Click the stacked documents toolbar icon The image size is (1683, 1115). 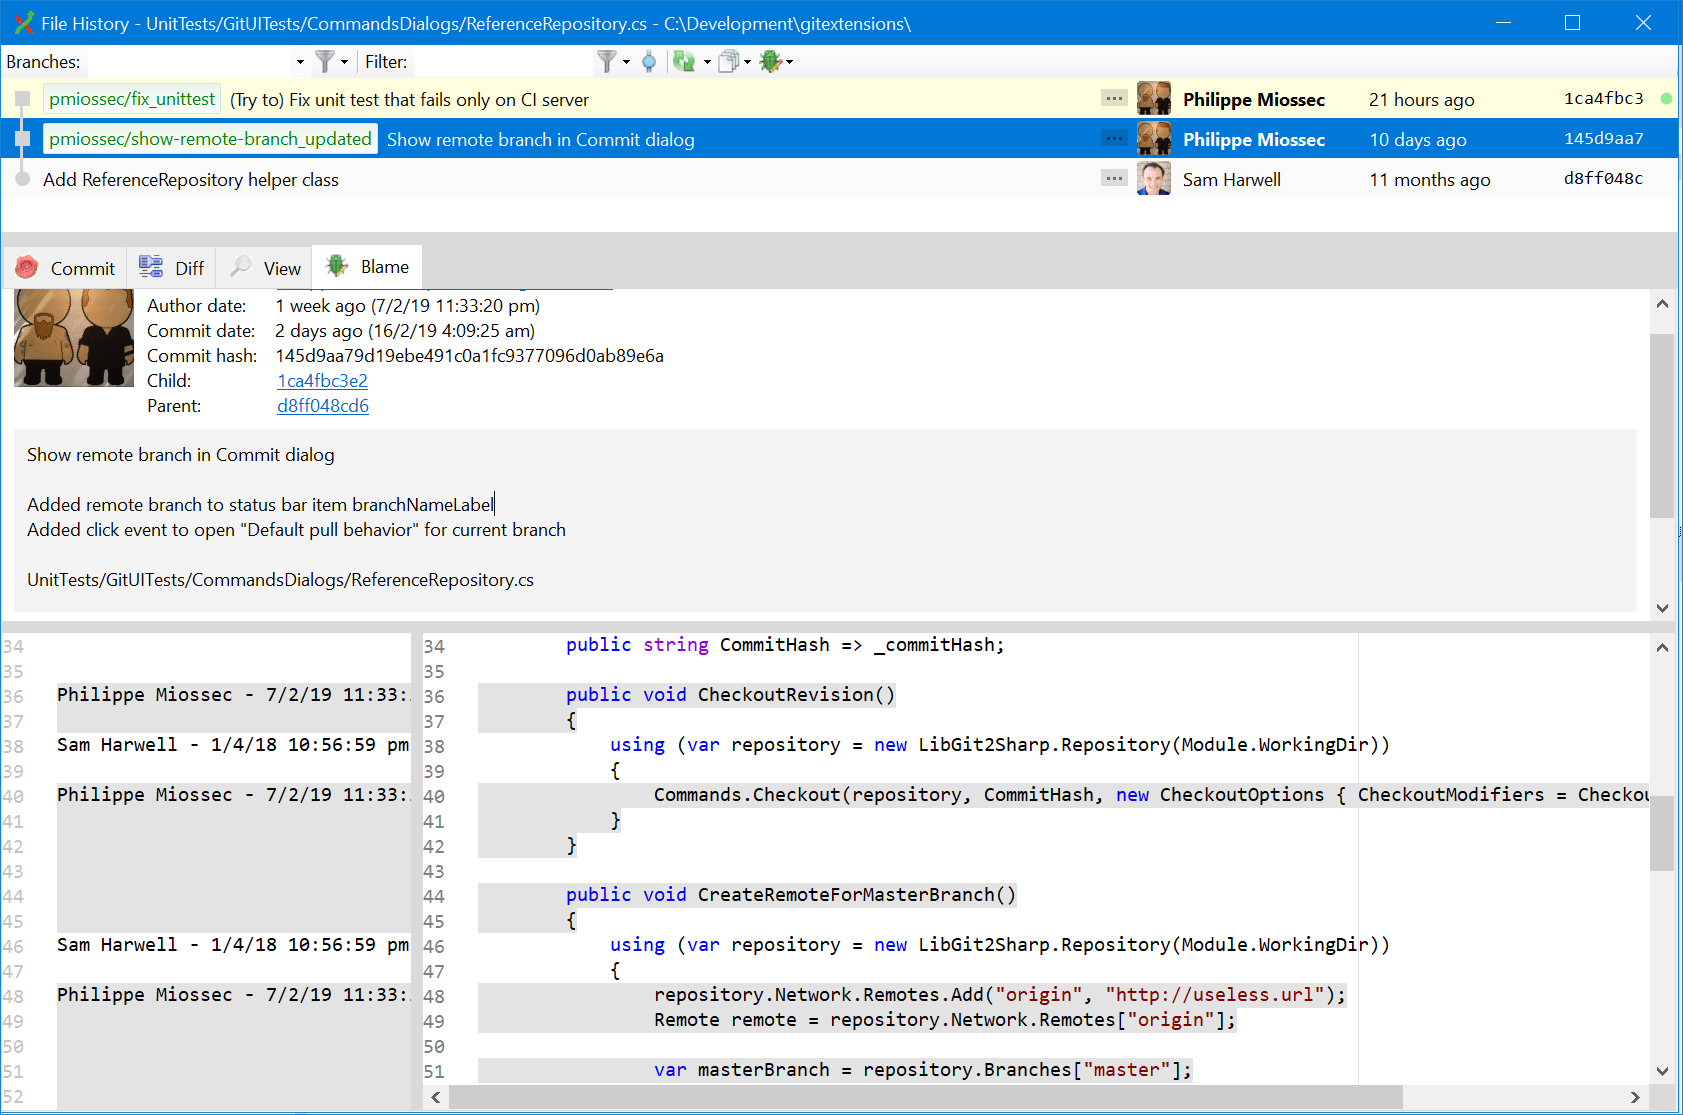coord(729,61)
